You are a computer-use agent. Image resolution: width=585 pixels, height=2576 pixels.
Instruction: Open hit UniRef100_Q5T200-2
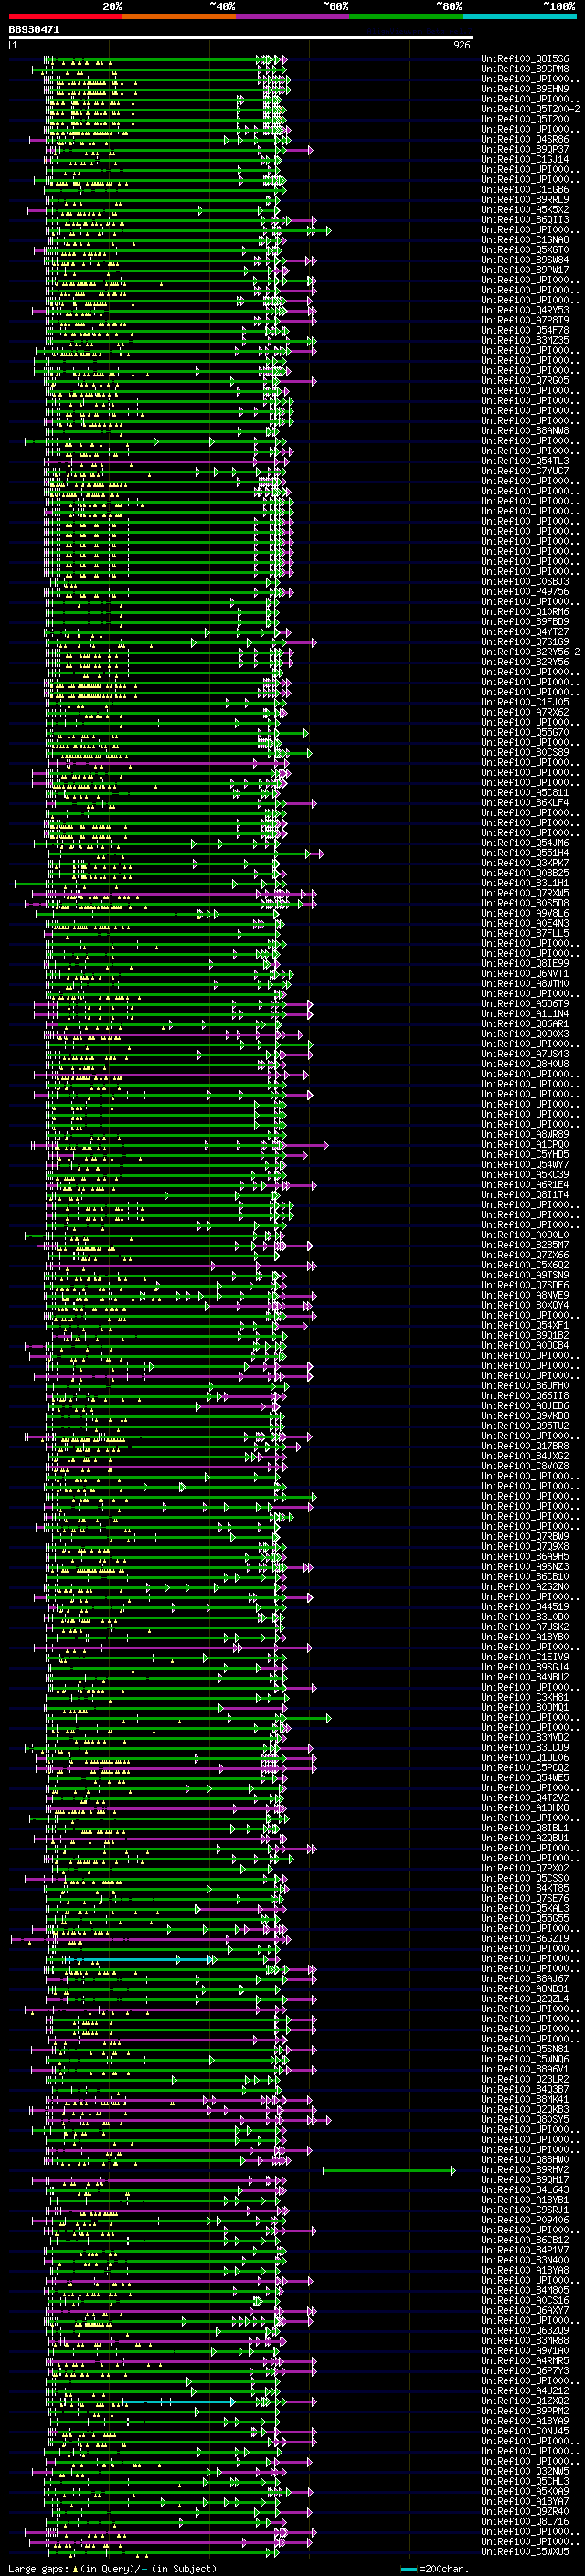click(530, 109)
